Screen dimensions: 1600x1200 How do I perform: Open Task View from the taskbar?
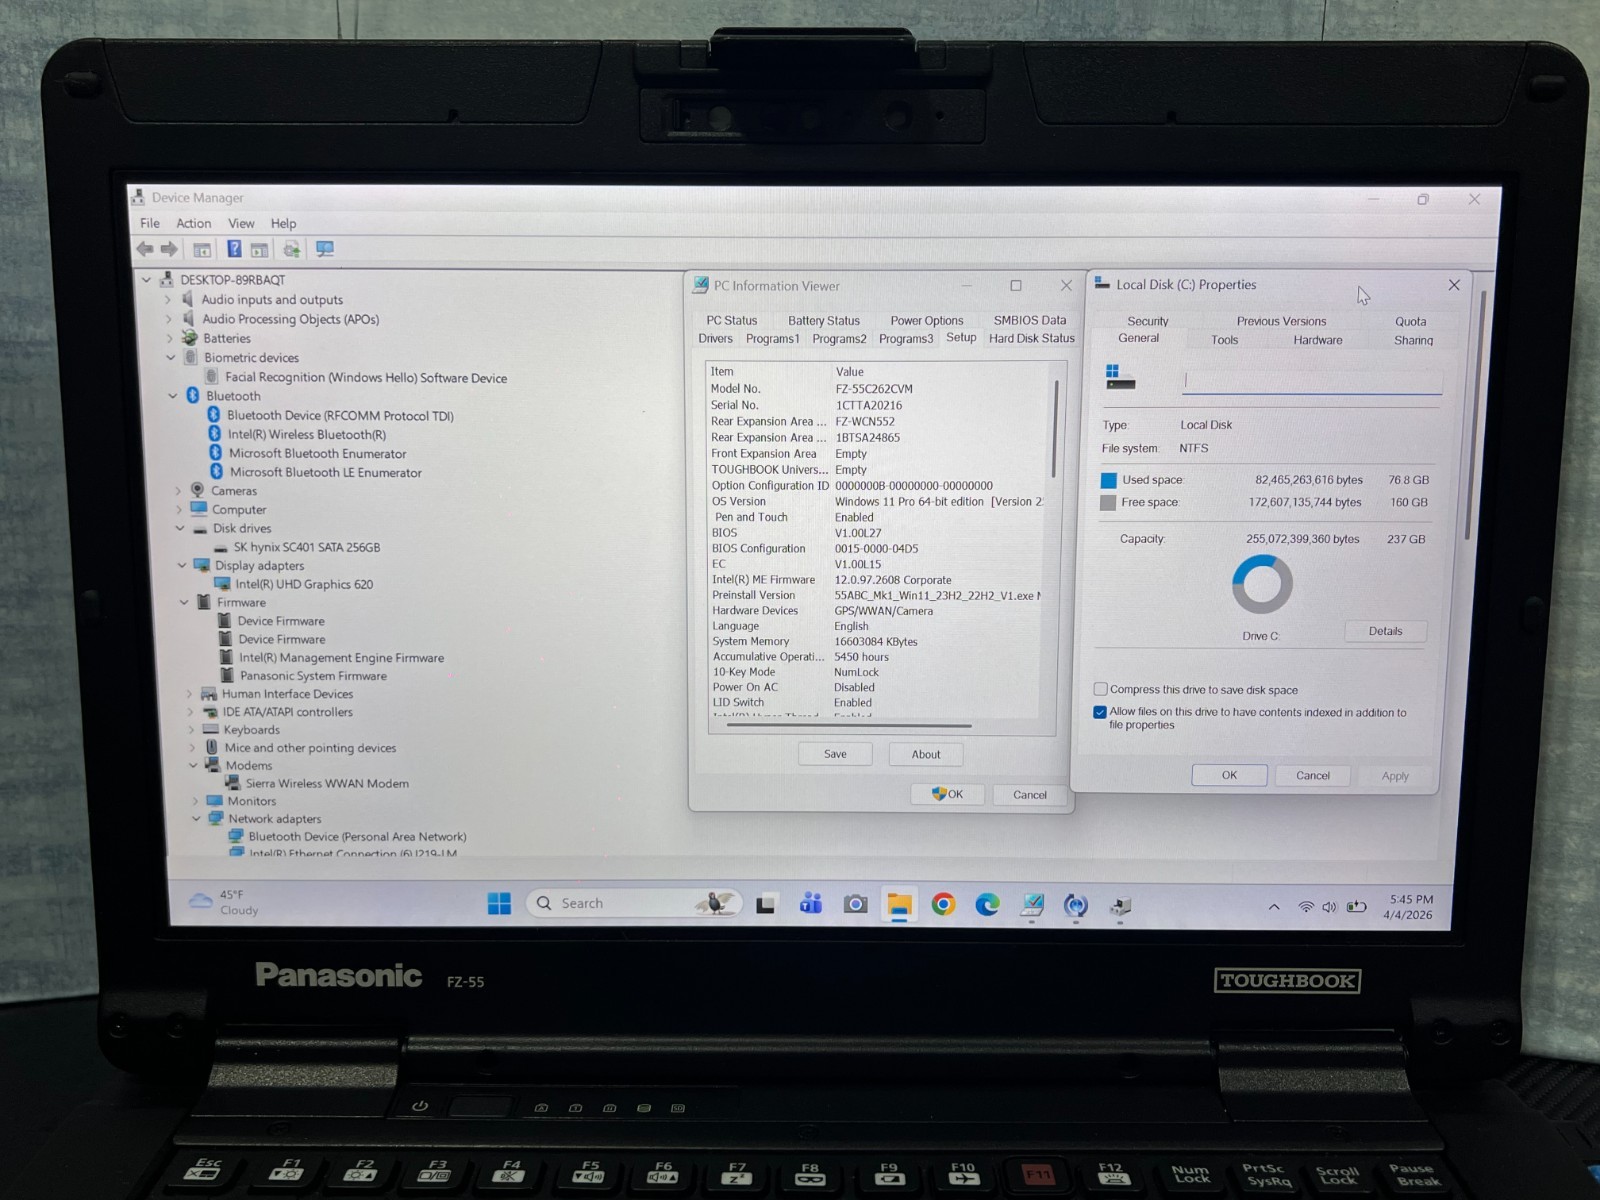coord(766,905)
